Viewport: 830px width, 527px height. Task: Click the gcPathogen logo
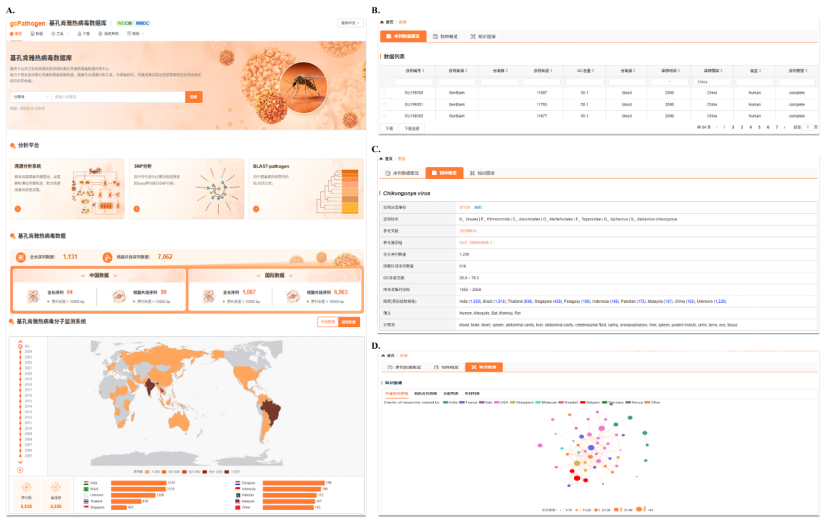pos(28,22)
